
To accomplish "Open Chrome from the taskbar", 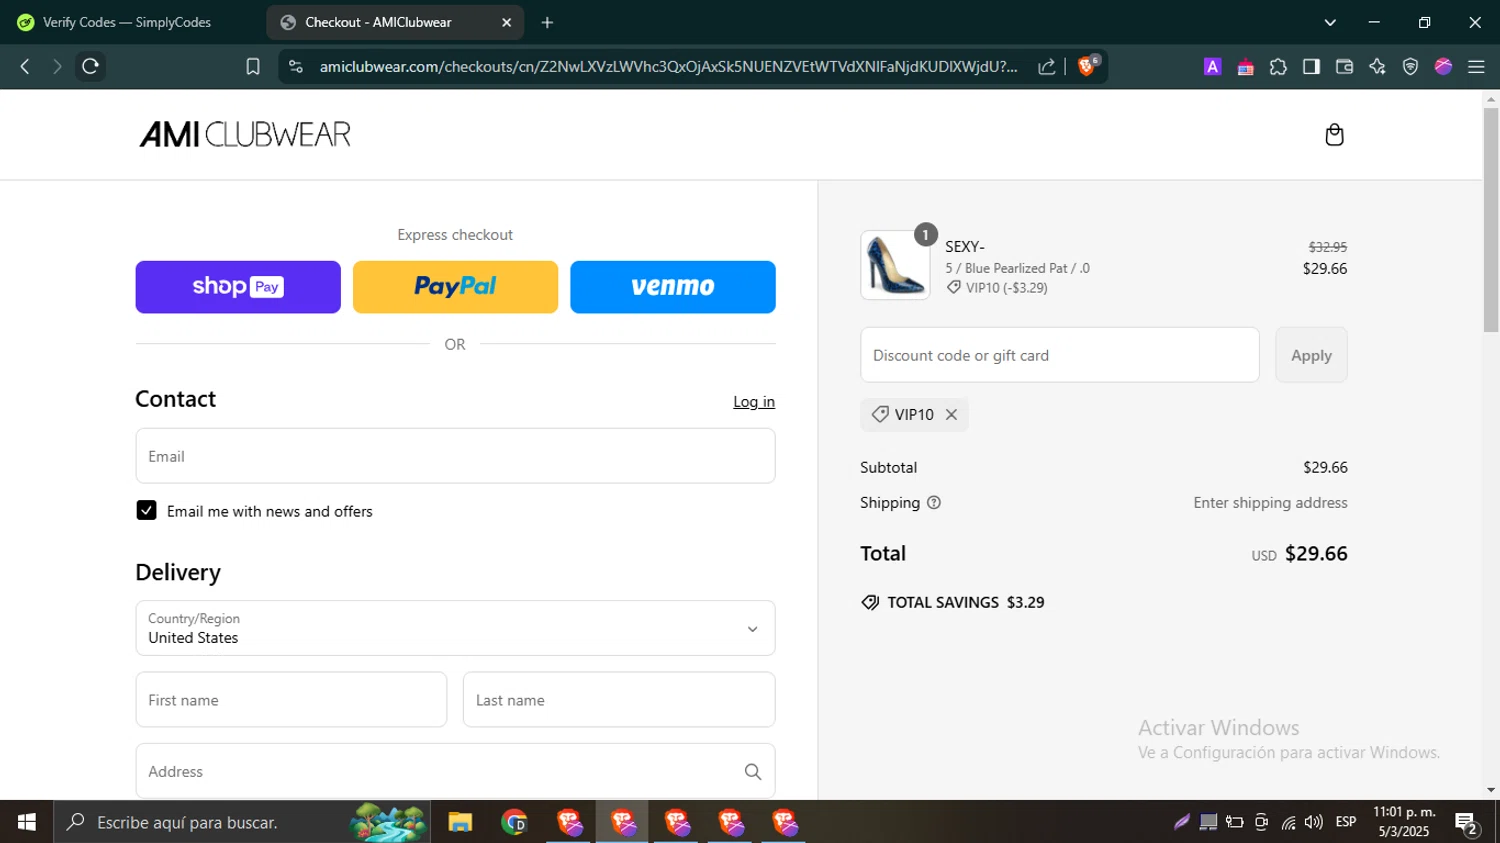I will coord(514,822).
